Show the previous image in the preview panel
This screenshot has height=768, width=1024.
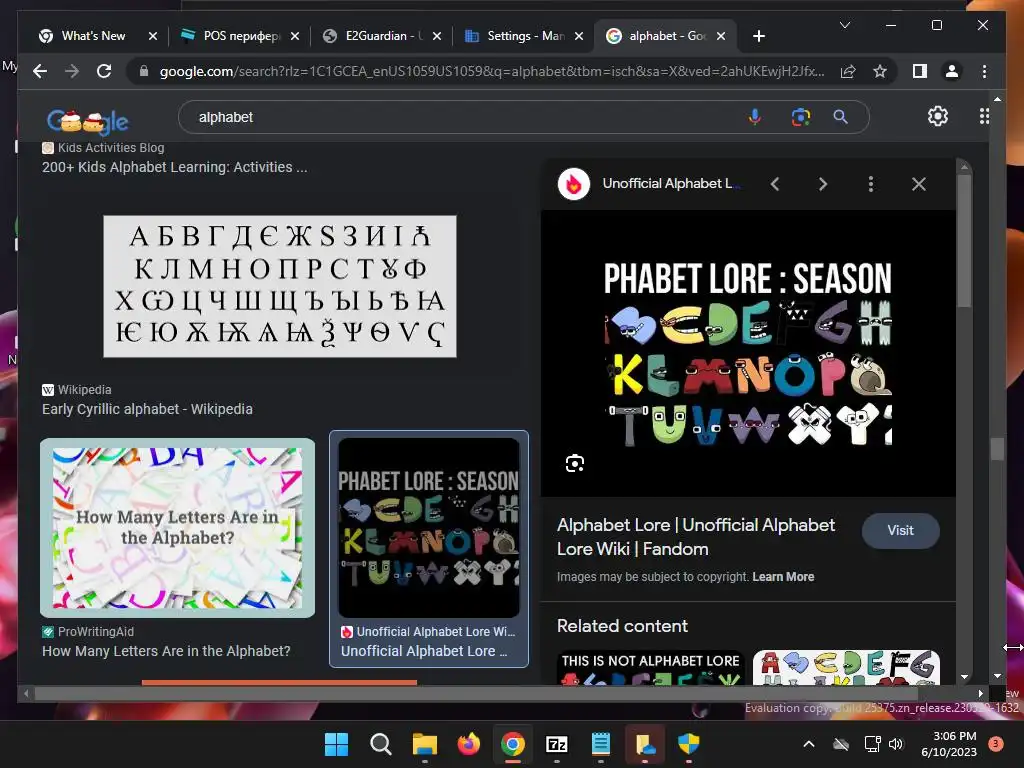pos(775,184)
